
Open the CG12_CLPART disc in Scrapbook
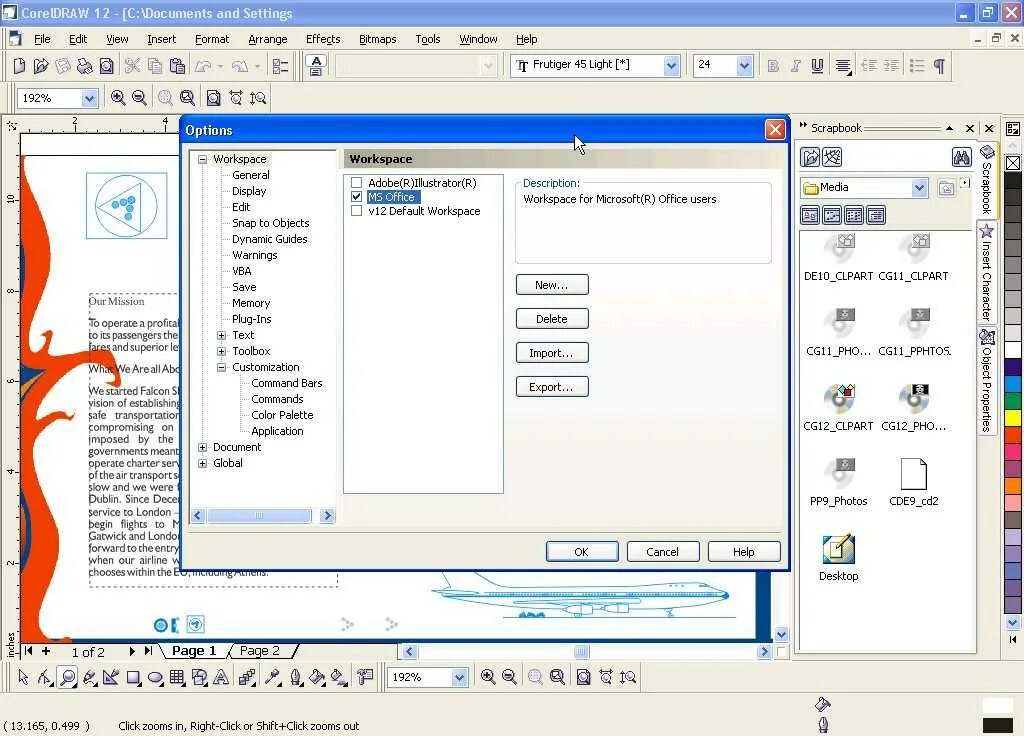pyautogui.click(x=839, y=406)
